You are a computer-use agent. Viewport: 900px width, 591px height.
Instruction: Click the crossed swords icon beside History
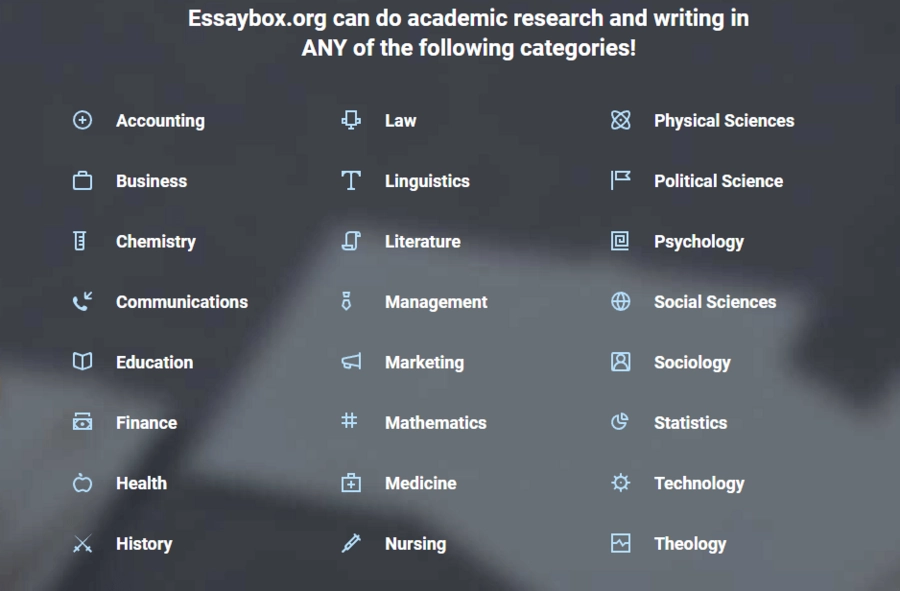pyautogui.click(x=82, y=543)
